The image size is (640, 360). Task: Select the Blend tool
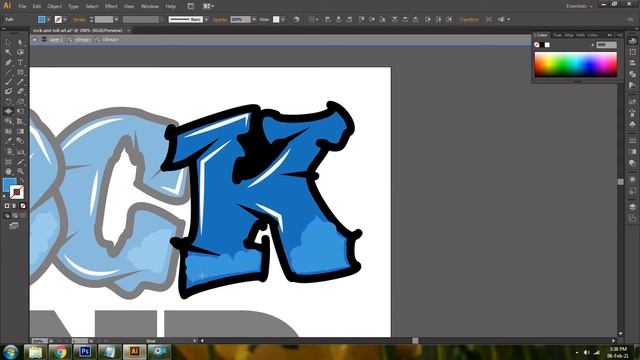pos(20,141)
